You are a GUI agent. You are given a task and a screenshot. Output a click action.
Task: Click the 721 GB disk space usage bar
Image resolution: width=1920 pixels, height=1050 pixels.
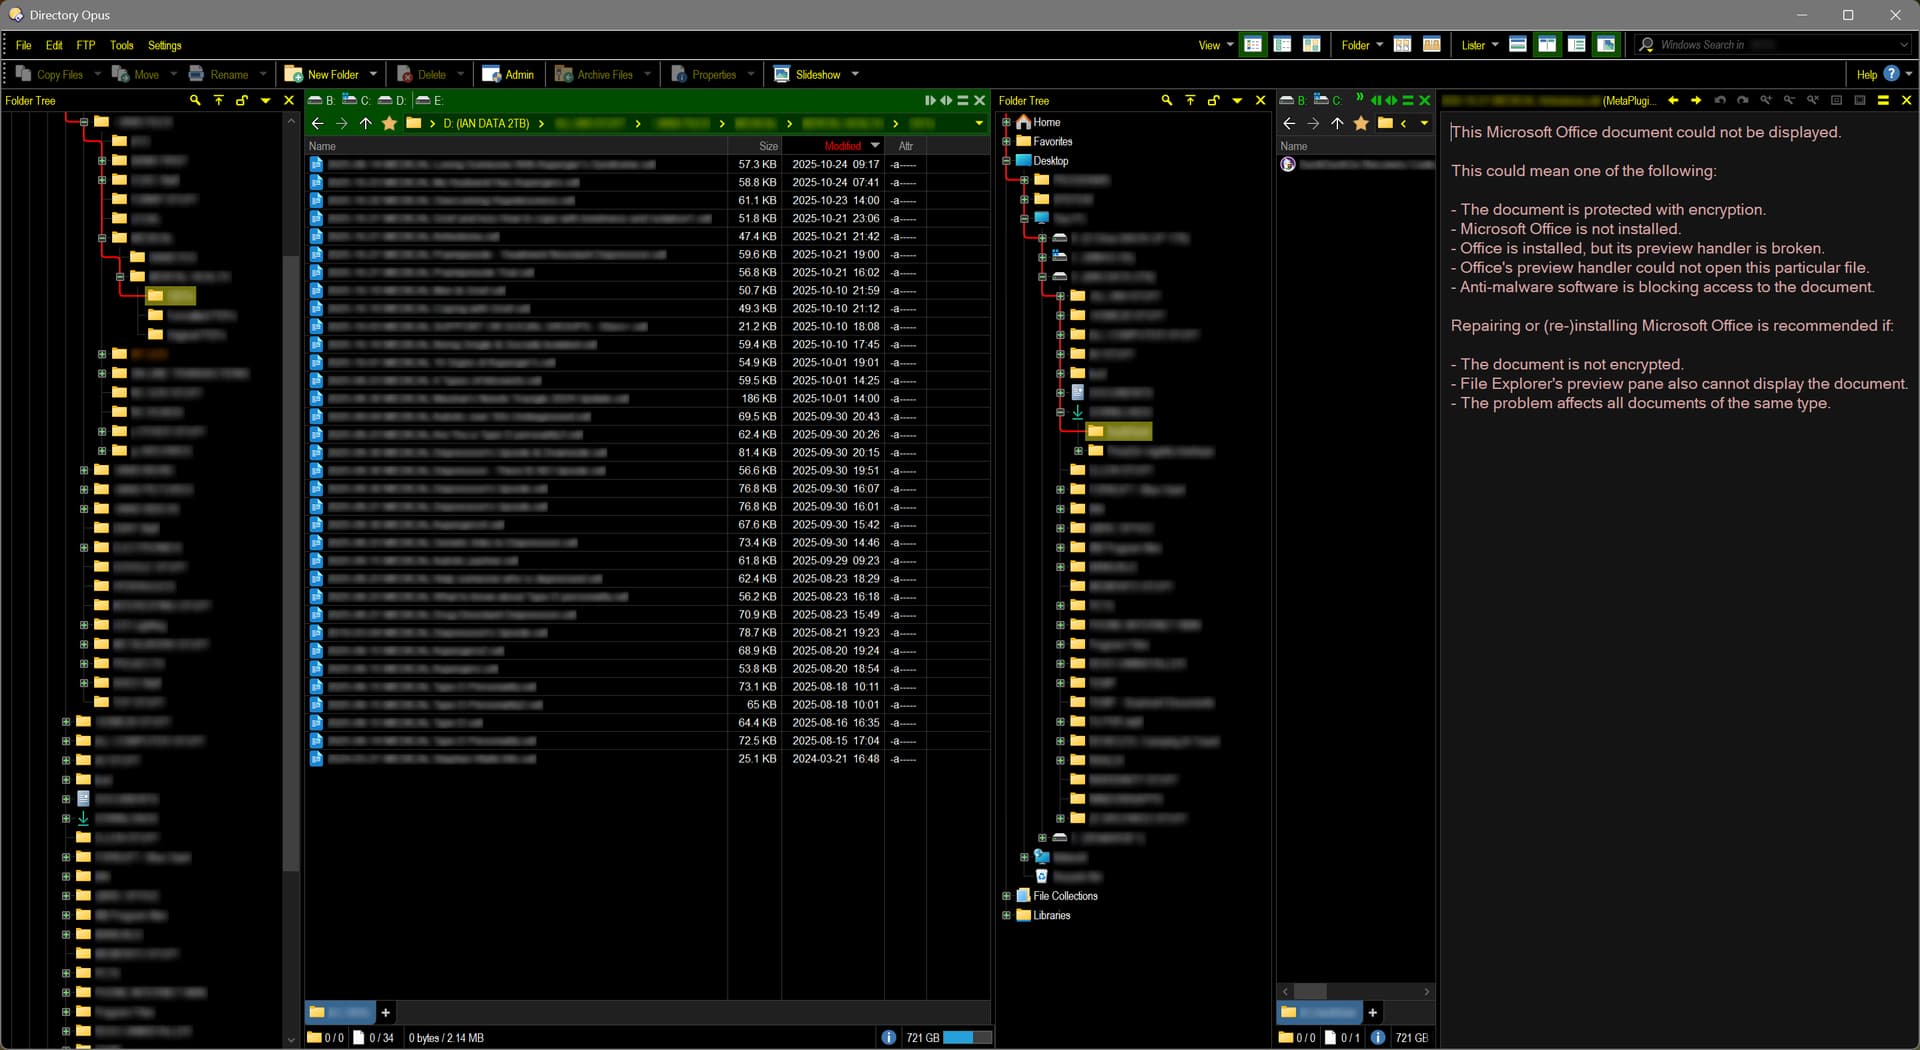(966, 1037)
